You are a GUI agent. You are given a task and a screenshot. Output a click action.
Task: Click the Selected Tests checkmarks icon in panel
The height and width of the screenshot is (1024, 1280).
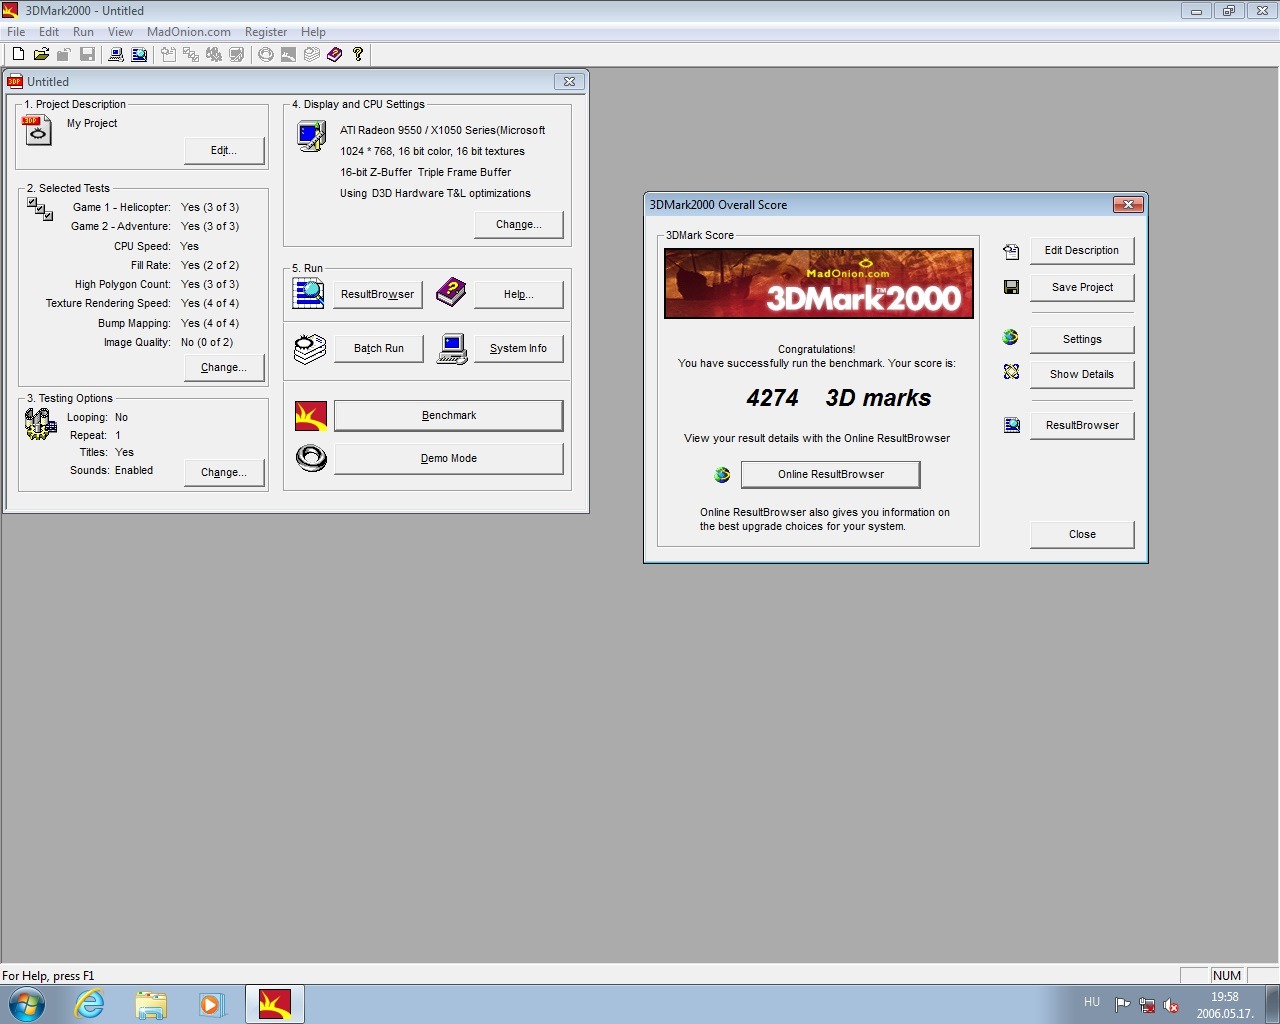40,209
